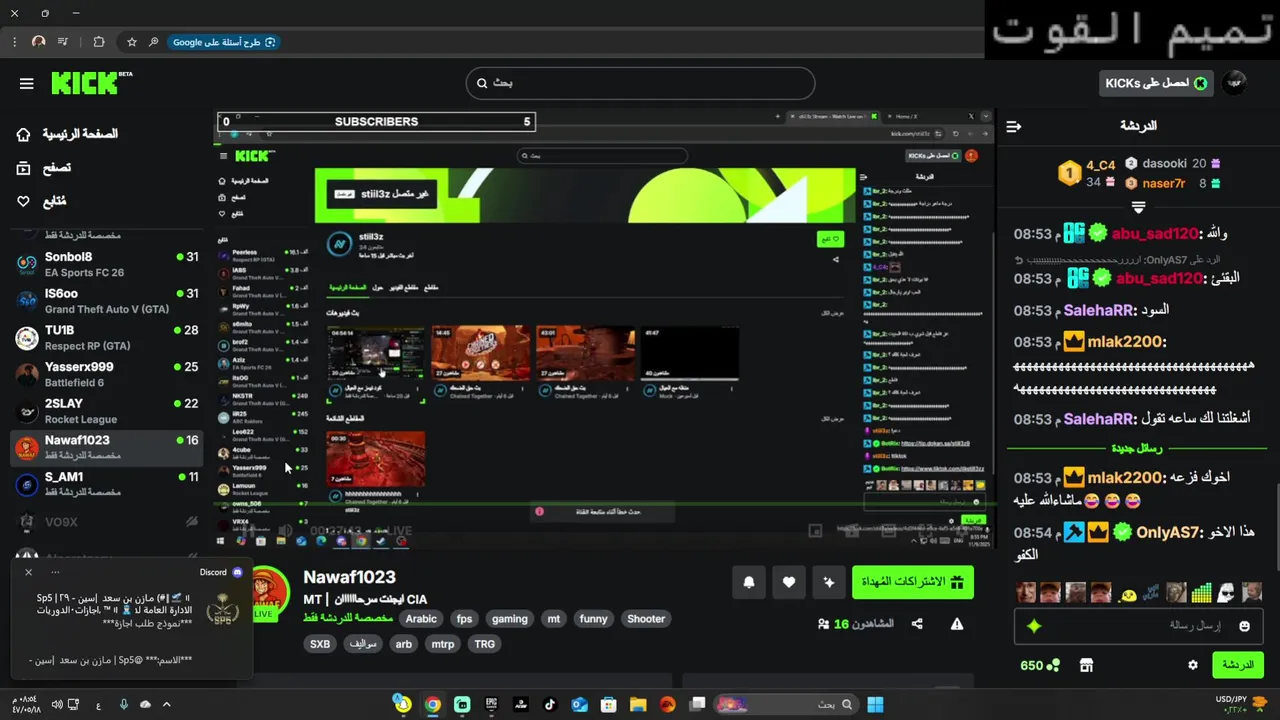Screen dimensions: 1280x720
Task: Open the emoji picker in chat
Action: (x=1244, y=626)
